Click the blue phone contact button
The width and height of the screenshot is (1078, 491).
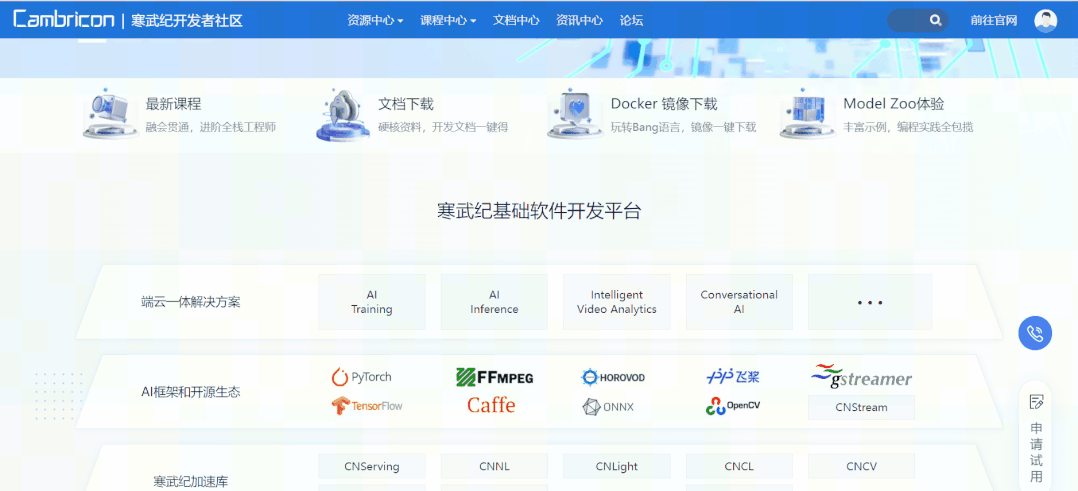(1035, 334)
